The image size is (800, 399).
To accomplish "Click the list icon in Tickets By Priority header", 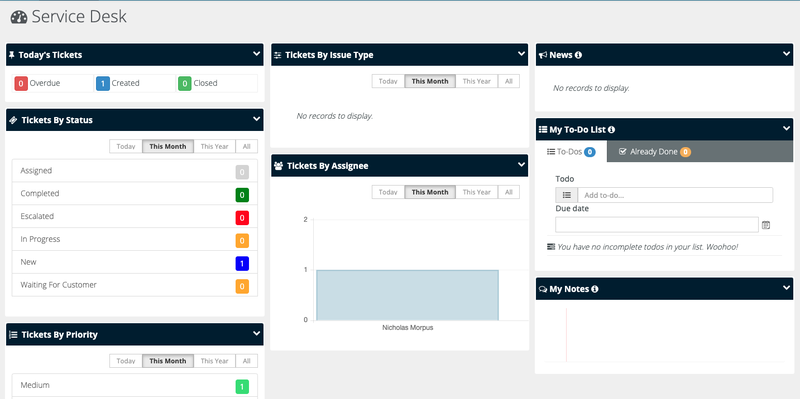I will (13, 335).
